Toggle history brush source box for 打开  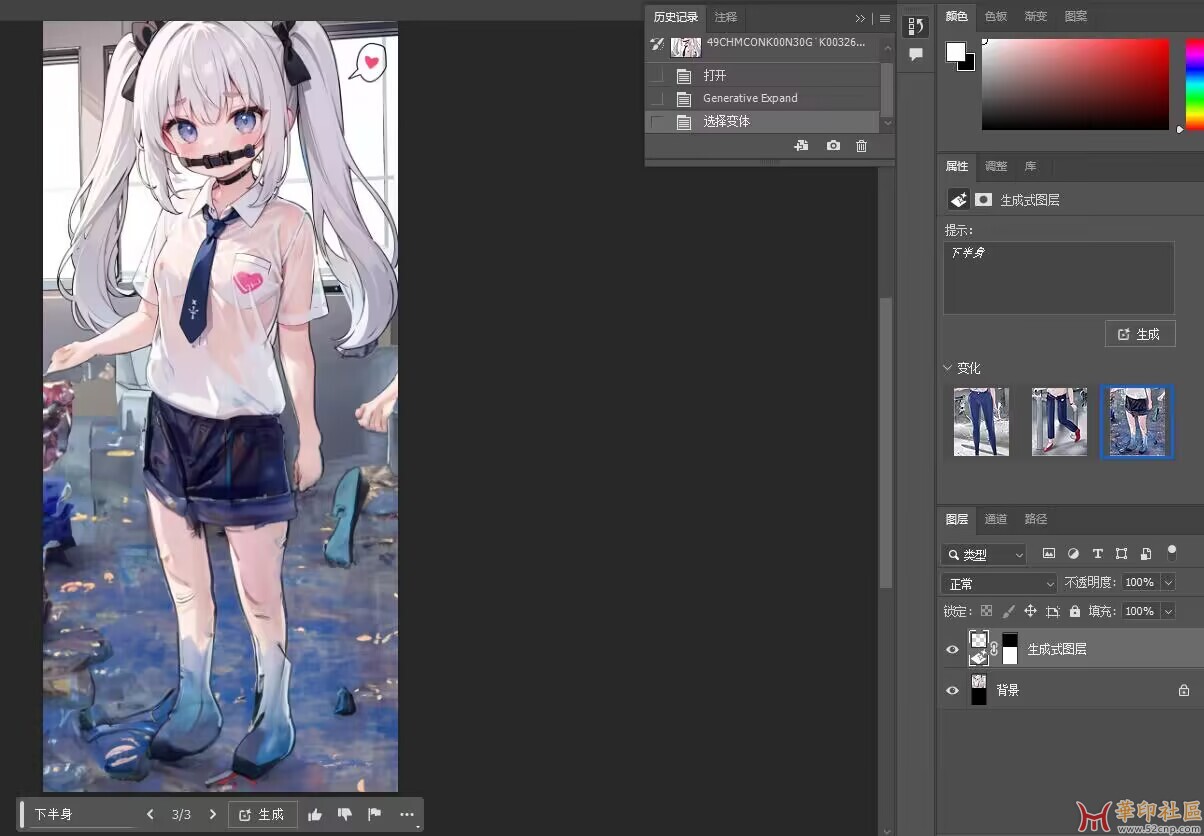point(657,75)
